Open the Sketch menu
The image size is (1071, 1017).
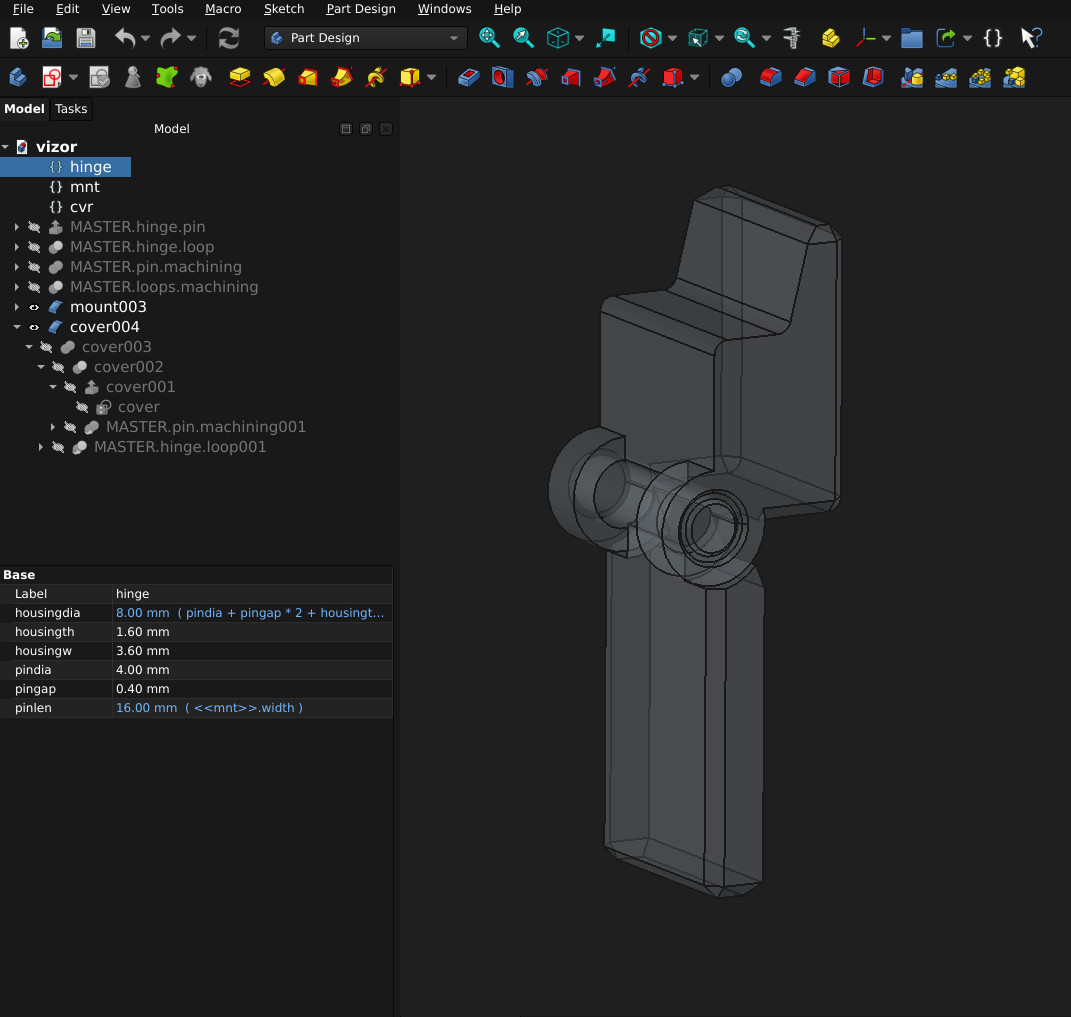(284, 9)
